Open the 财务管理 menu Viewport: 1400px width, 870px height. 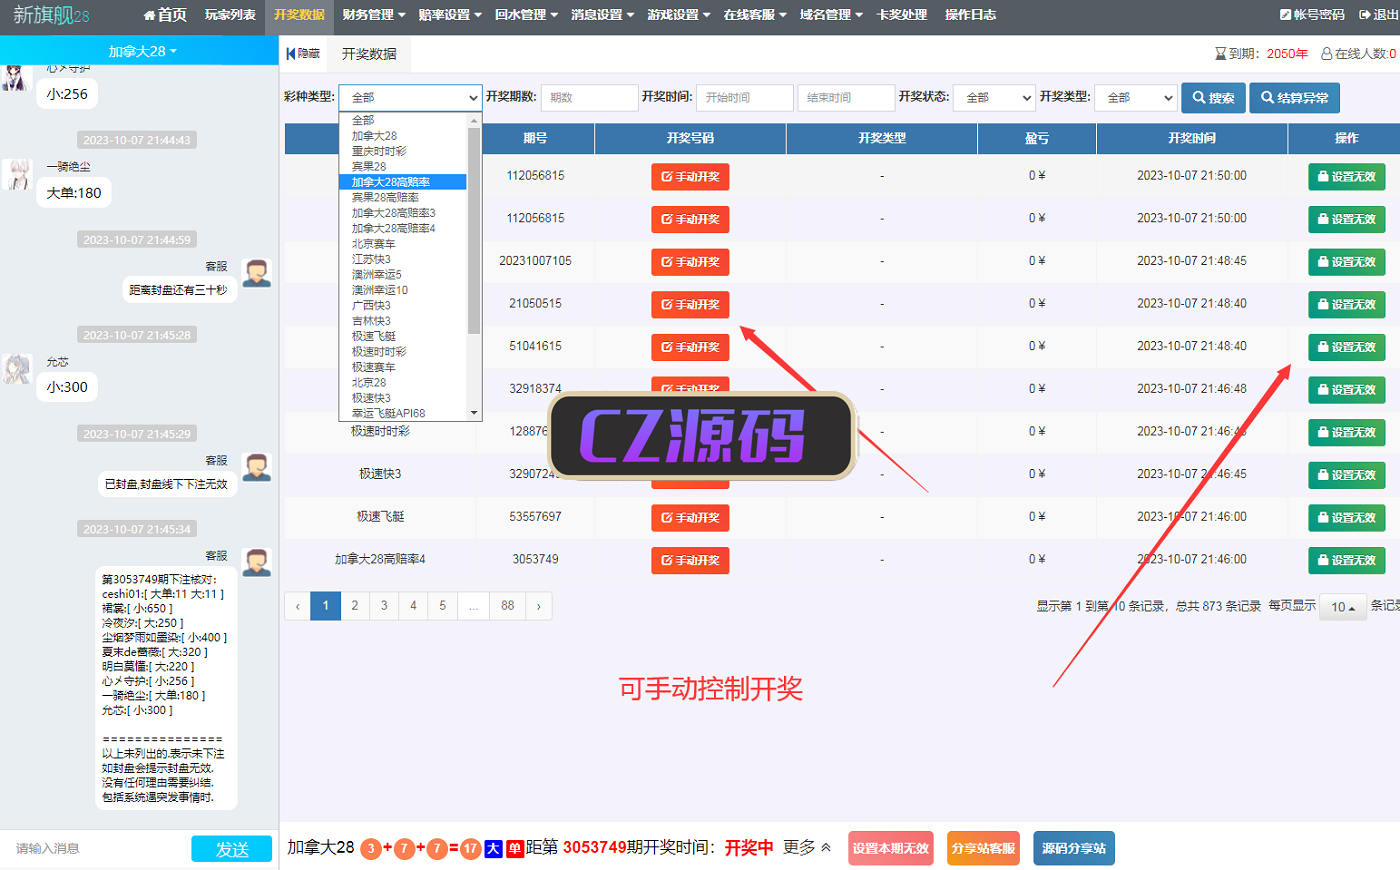point(373,15)
